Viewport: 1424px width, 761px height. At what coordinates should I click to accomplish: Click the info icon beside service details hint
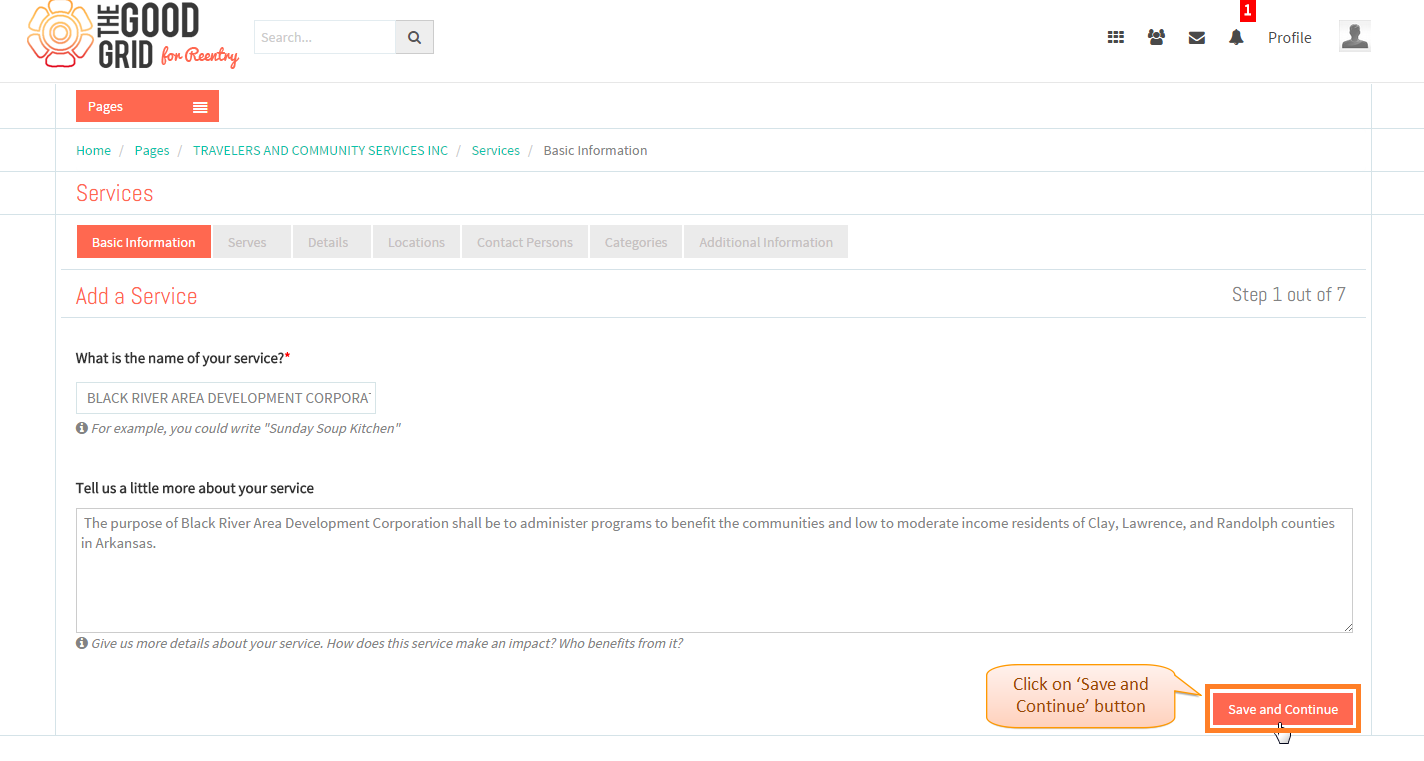pyautogui.click(x=82, y=643)
